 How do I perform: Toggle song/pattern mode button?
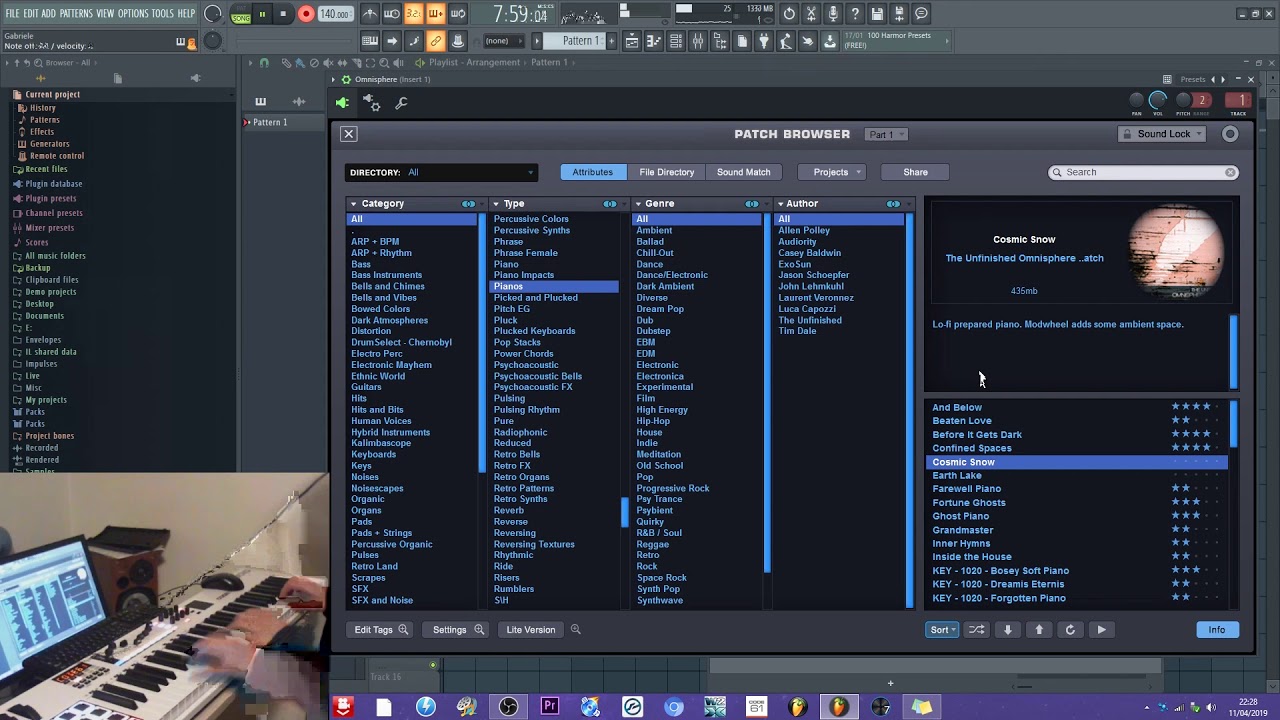coord(240,14)
